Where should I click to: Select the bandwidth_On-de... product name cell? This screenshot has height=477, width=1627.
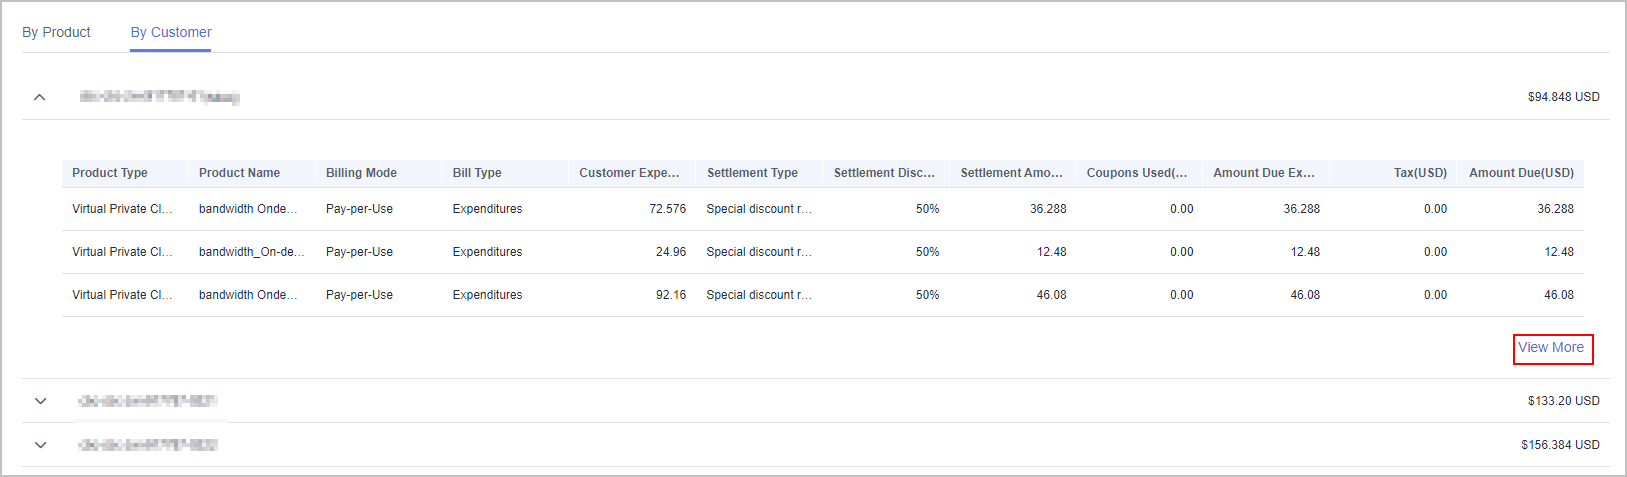point(252,252)
